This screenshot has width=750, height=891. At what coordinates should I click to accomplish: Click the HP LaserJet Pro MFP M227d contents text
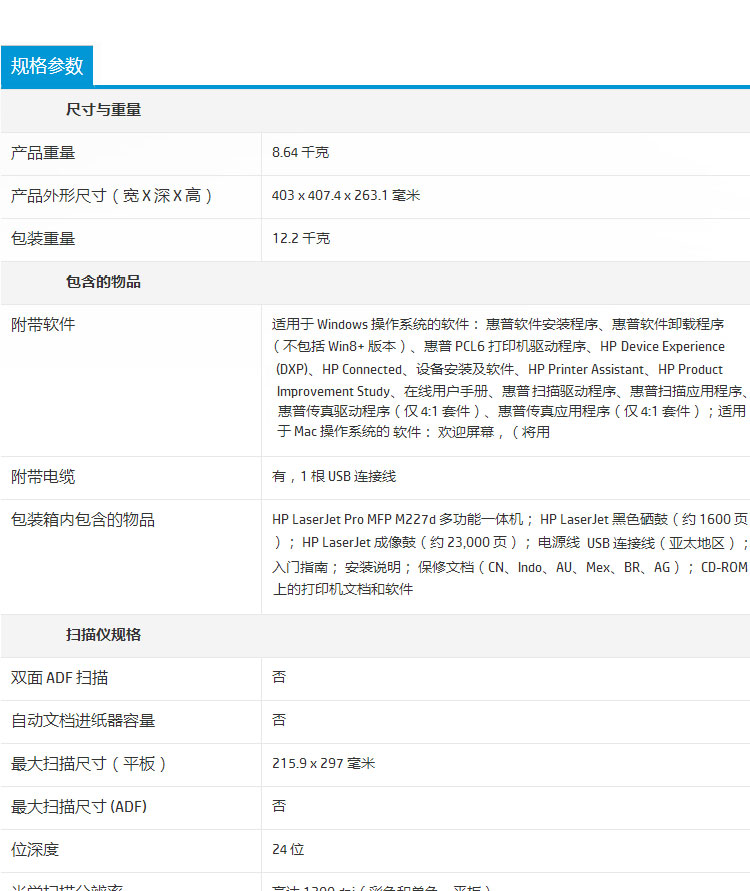(x=510, y=554)
